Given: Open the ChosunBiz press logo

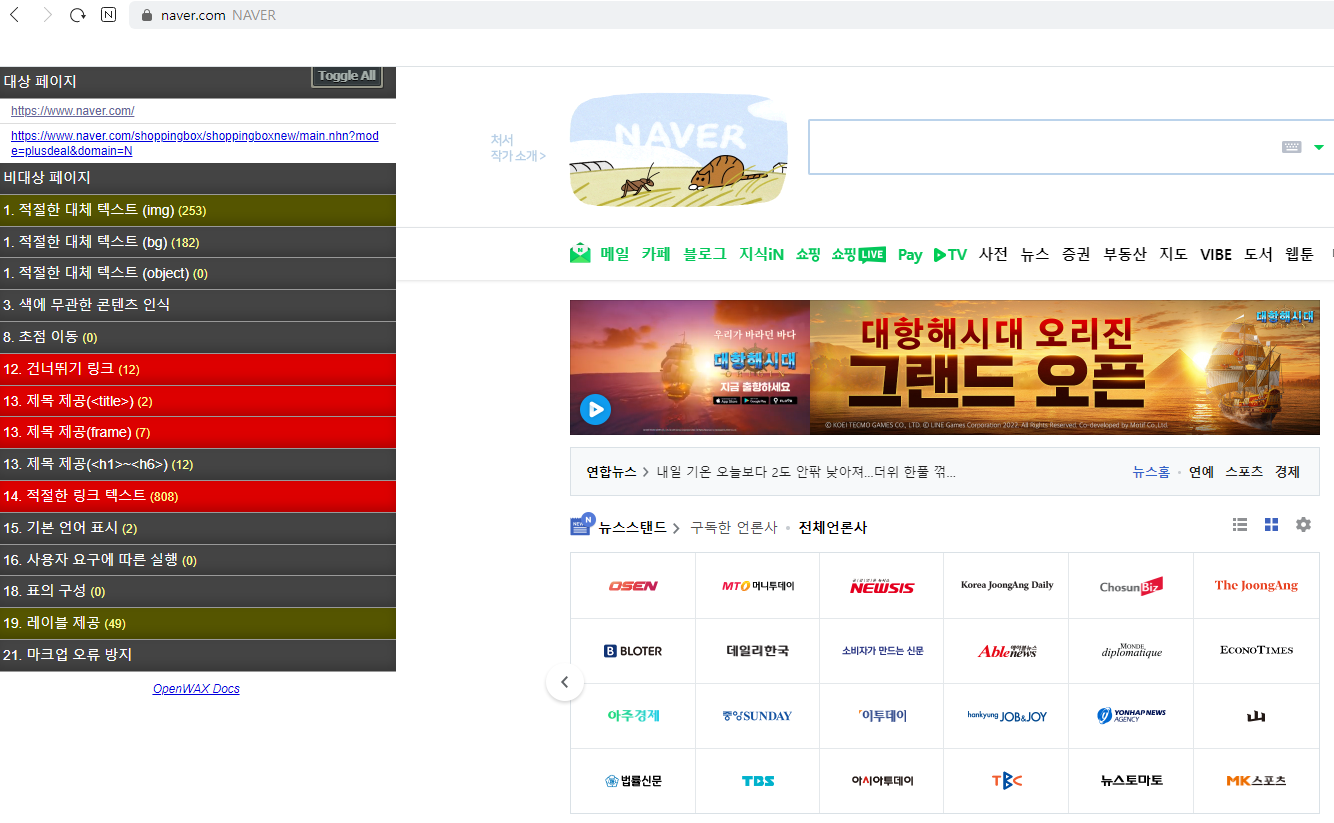Looking at the screenshot, I should pyautogui.click(x=1131, y=586).
